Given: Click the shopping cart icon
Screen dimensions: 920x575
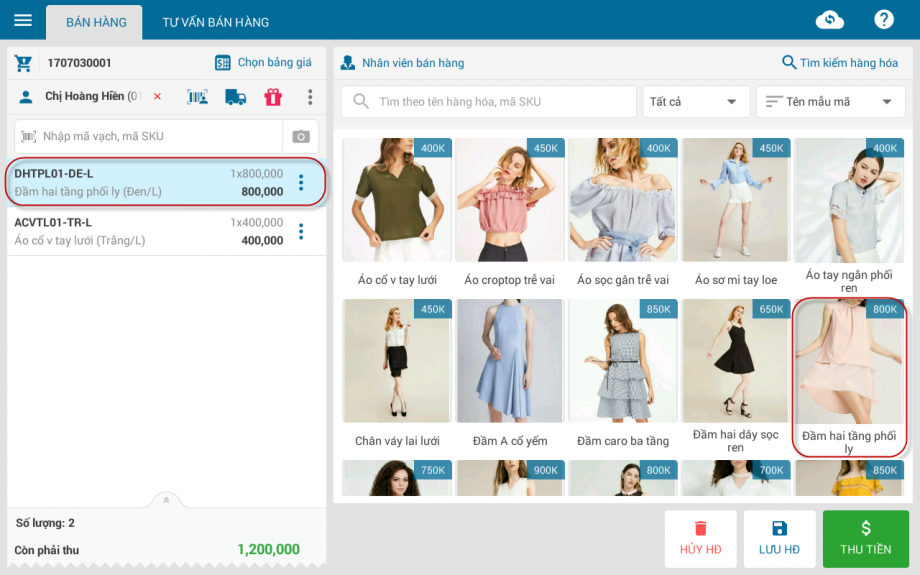Looking at the screenshot, I should tap(23, 63).
